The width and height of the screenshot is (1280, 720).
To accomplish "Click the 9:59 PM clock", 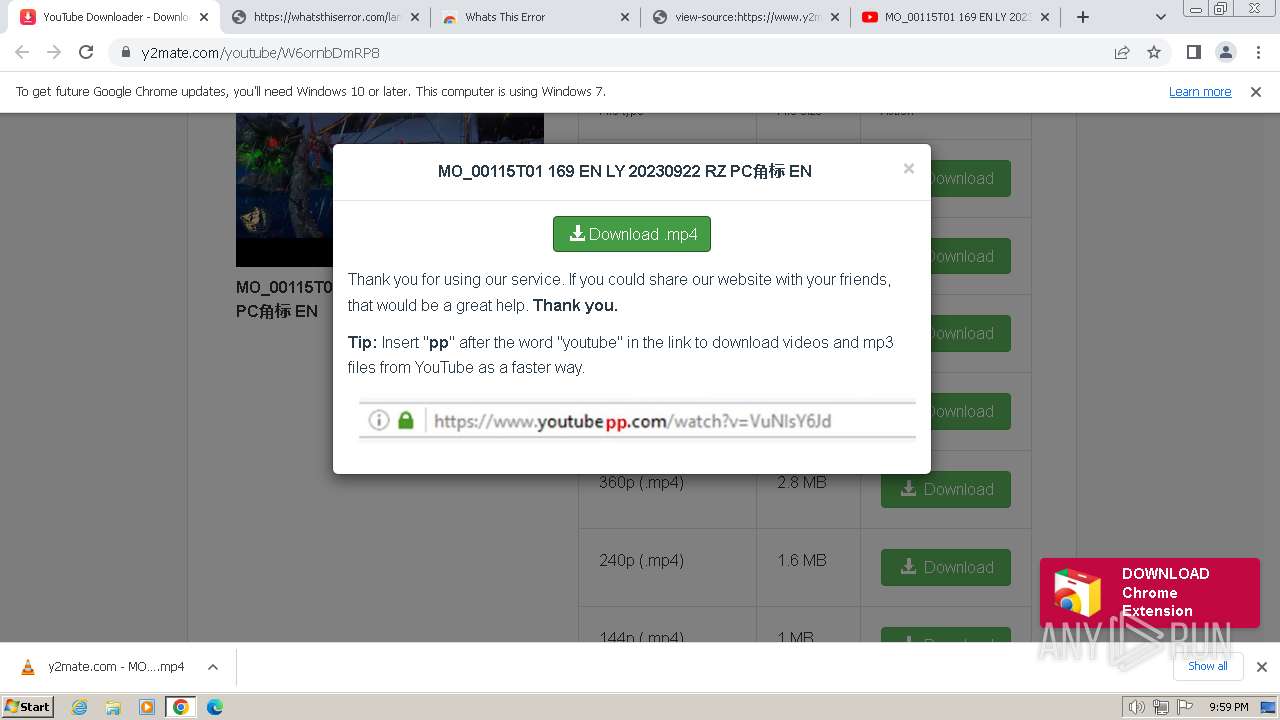I will pos(1229,707).
